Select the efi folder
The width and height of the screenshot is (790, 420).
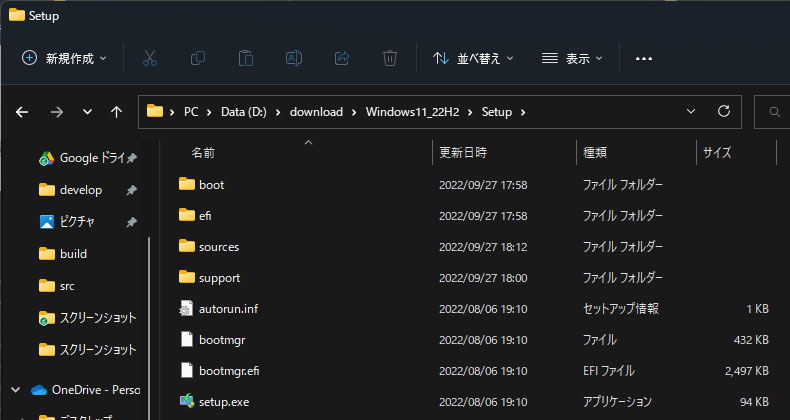click(195, 216)
